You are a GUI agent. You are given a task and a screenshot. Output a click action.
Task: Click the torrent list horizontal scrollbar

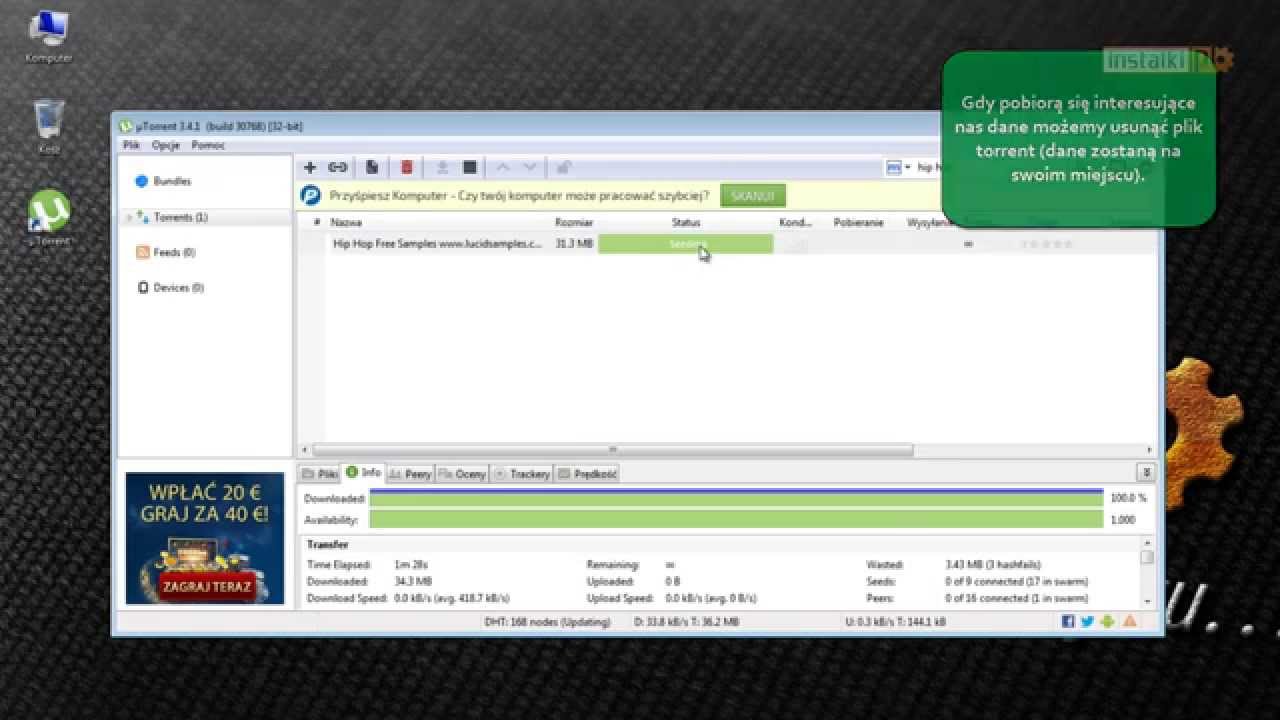point(613,450)
